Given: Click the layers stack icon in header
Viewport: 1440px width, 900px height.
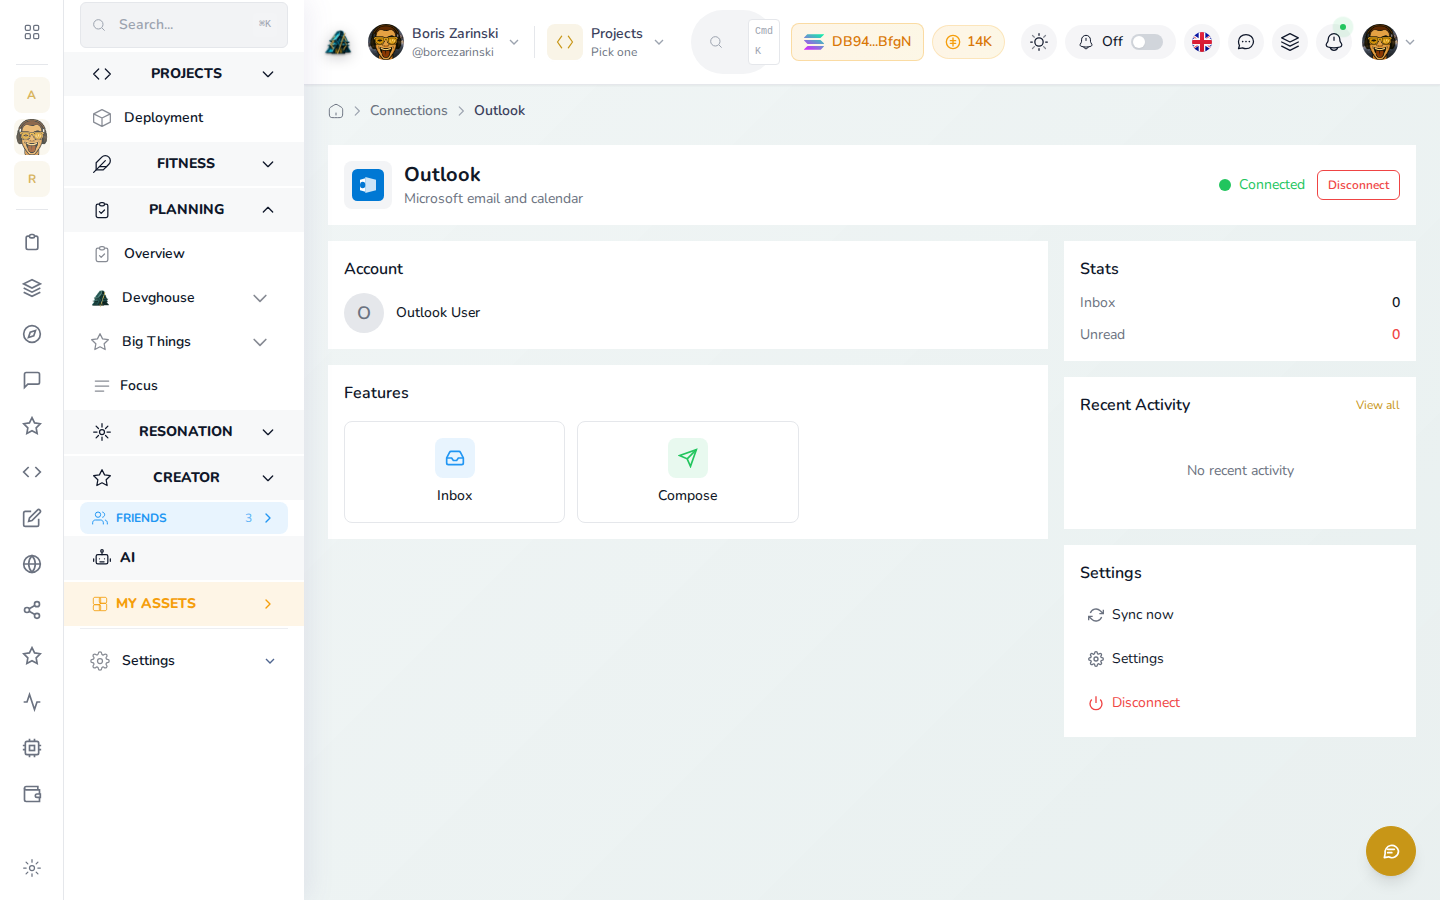Looking at the screenshot, I should pos(1290,42).
